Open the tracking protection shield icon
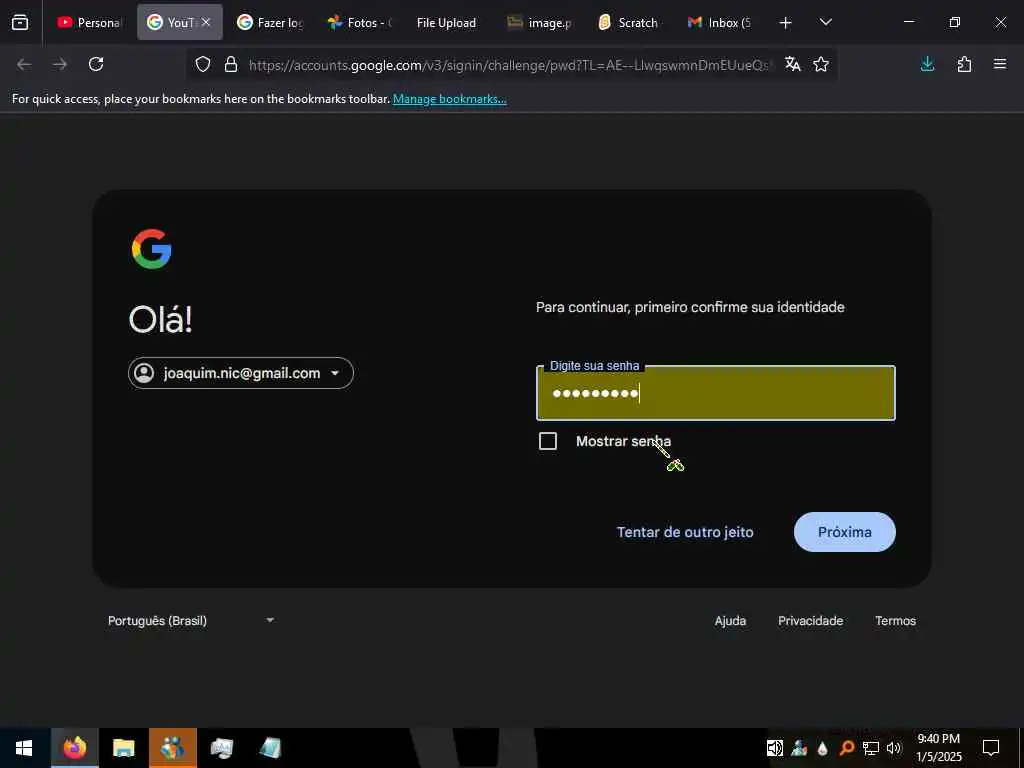1024x768 pixels. click(x=203, y=64)
